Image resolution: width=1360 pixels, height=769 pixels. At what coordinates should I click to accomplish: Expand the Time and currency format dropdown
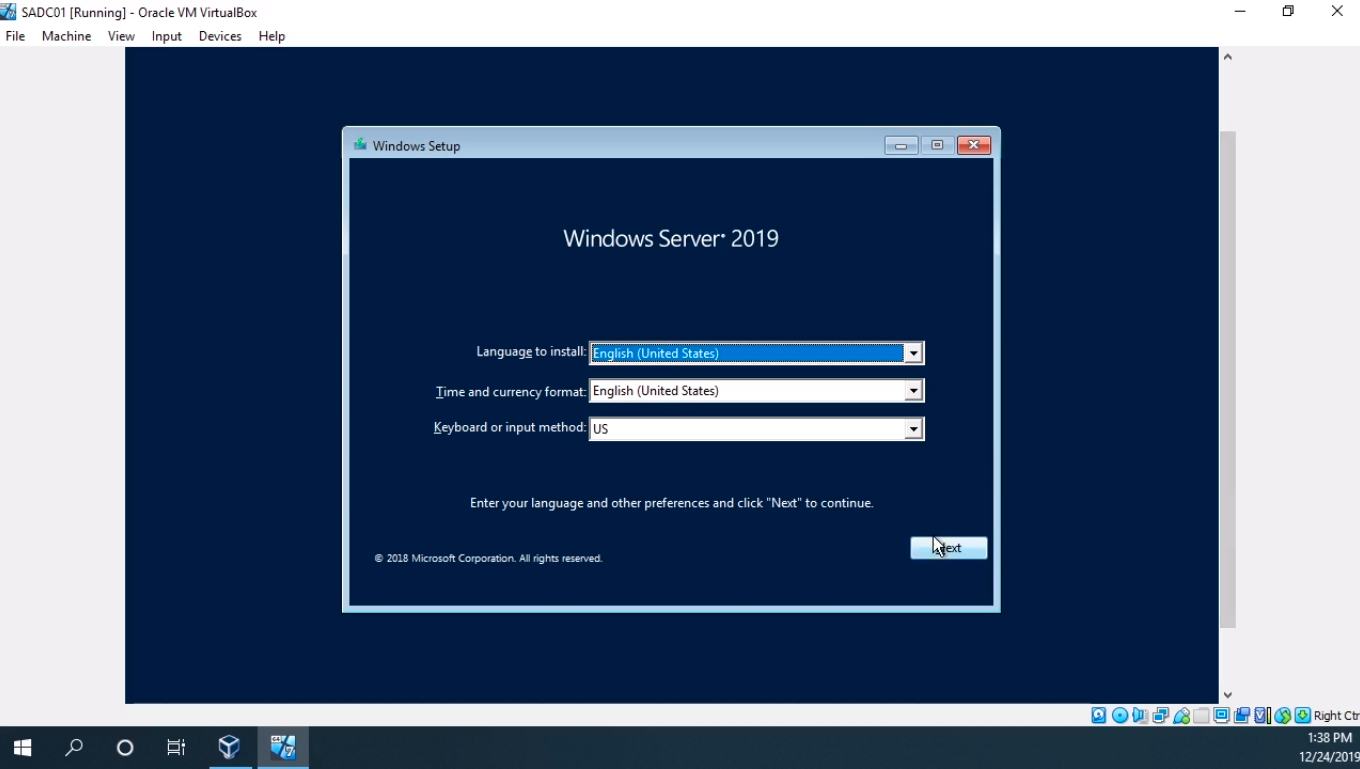click(x=913, y=391)
